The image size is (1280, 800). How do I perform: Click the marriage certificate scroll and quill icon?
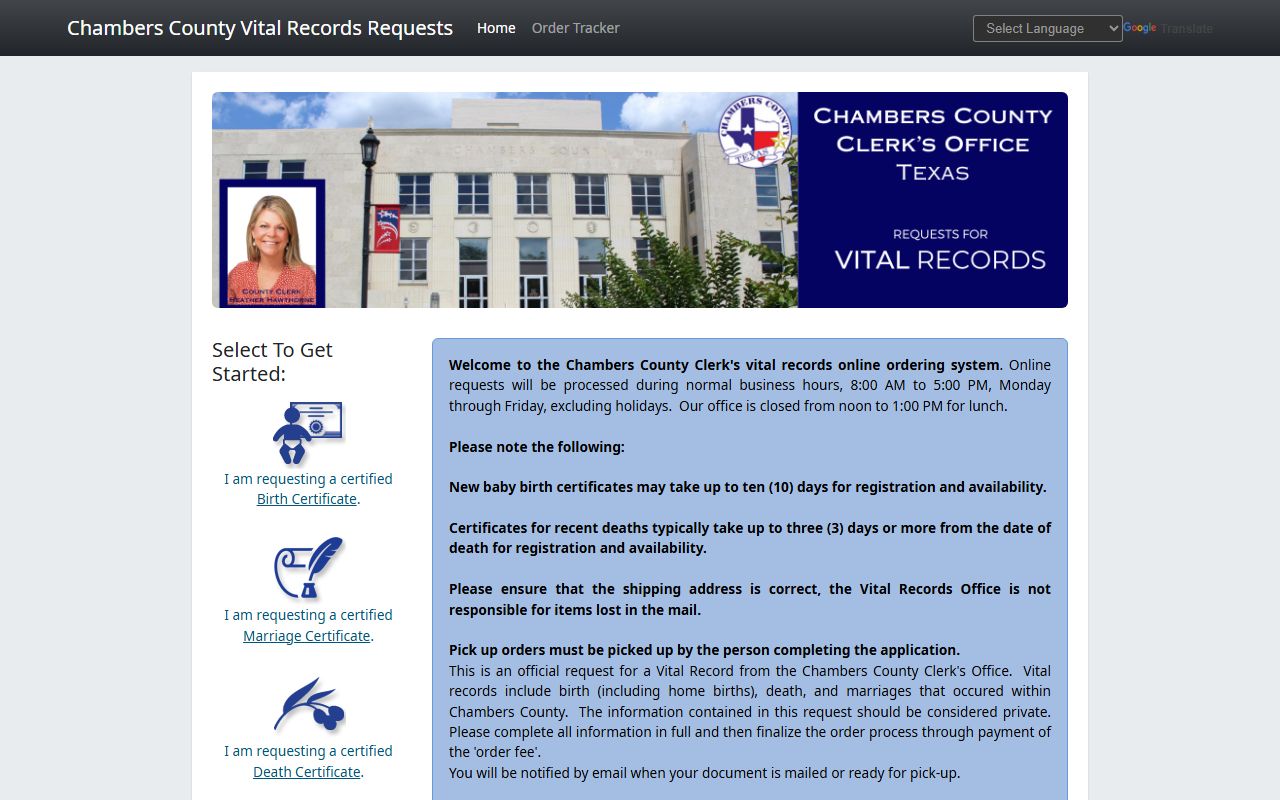309,568
